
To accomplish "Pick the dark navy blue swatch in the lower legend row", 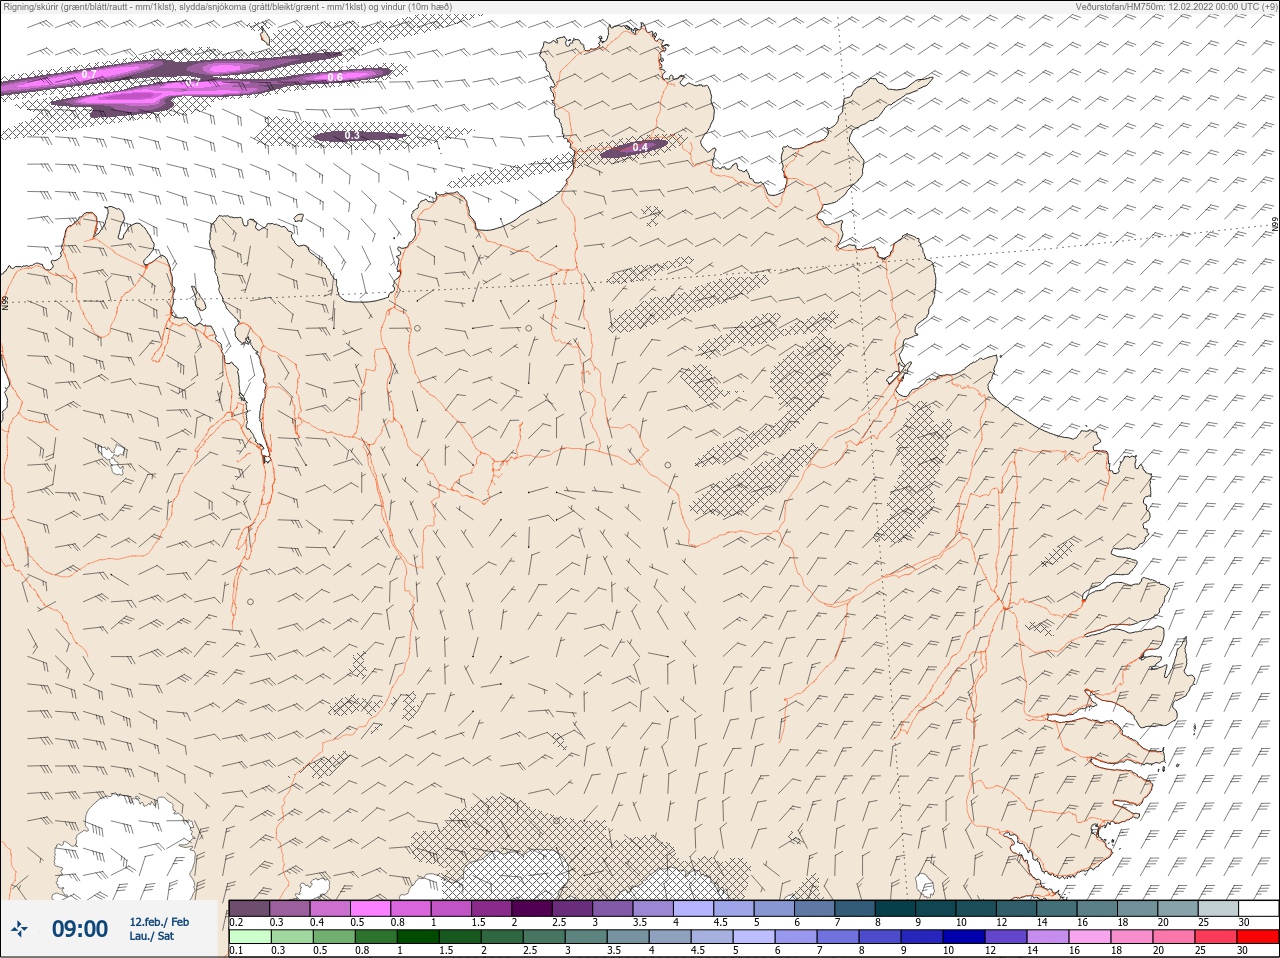I will (x=964, y=936).
